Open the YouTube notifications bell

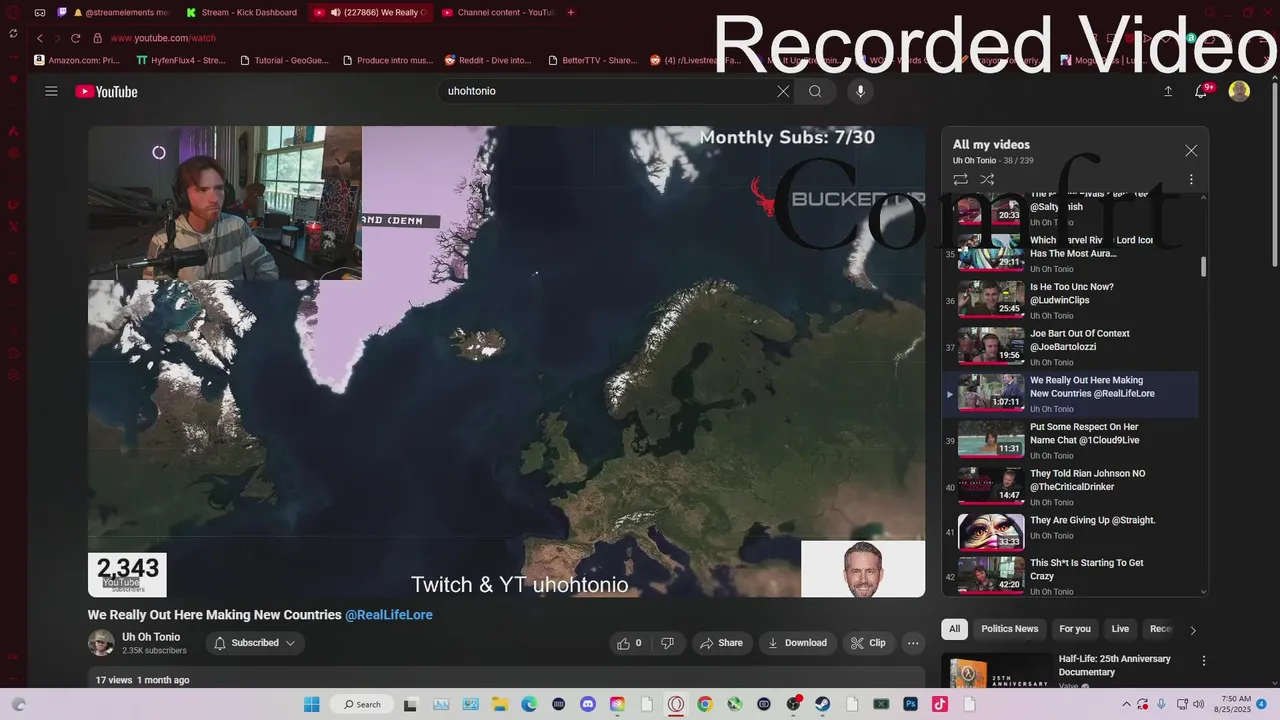[x=1202, y=91]
